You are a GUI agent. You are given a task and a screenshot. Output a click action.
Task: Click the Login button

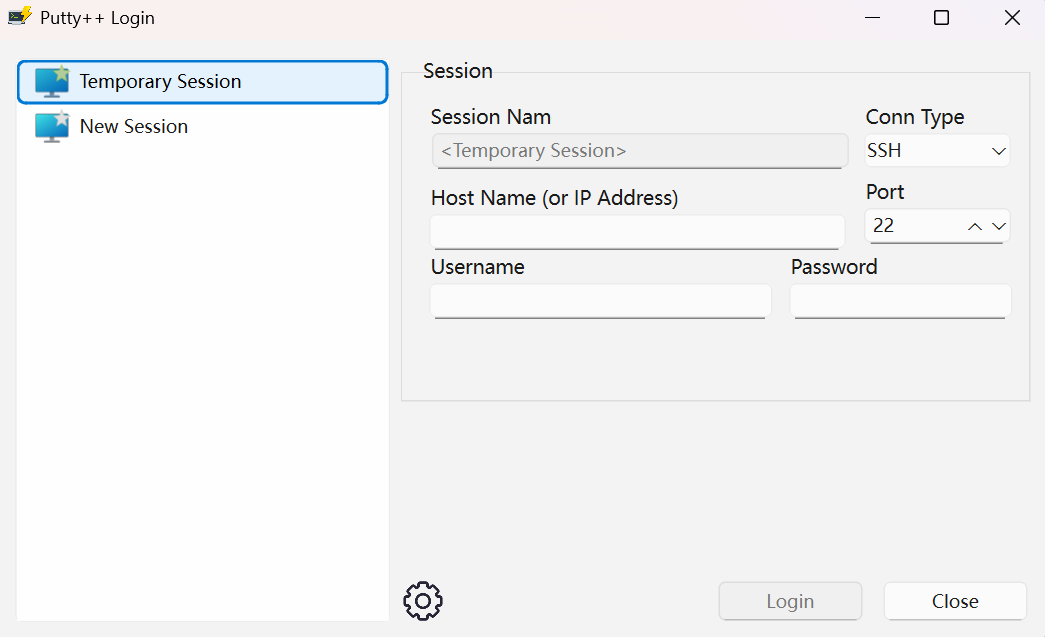pyautogui.click(x=790, y=601)
